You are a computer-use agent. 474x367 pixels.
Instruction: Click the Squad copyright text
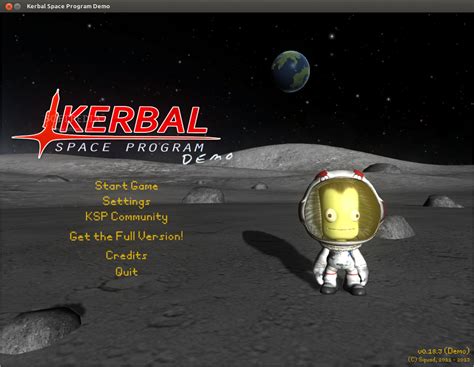[x=438, y=360]
